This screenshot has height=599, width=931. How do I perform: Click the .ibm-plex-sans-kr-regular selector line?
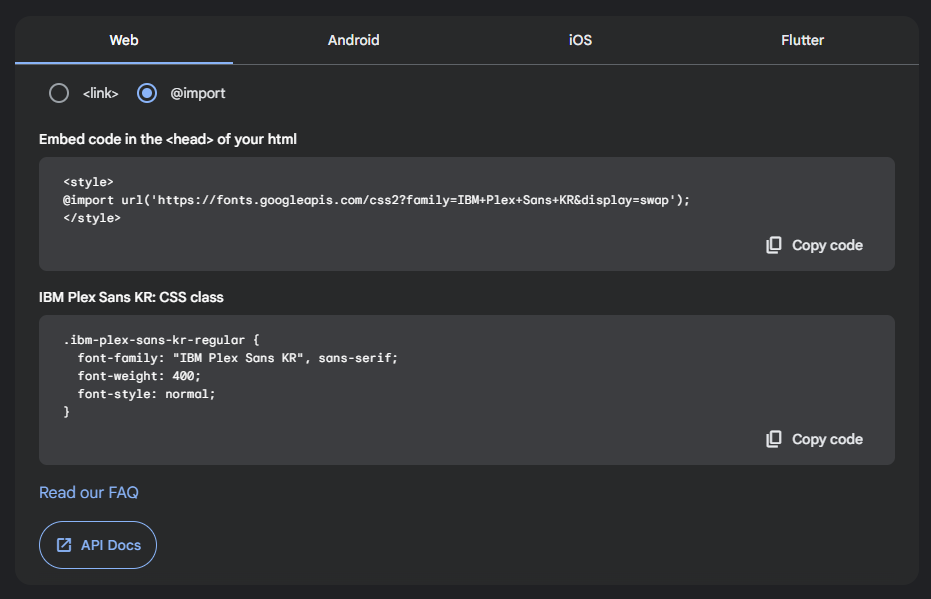tap(162, 340)
